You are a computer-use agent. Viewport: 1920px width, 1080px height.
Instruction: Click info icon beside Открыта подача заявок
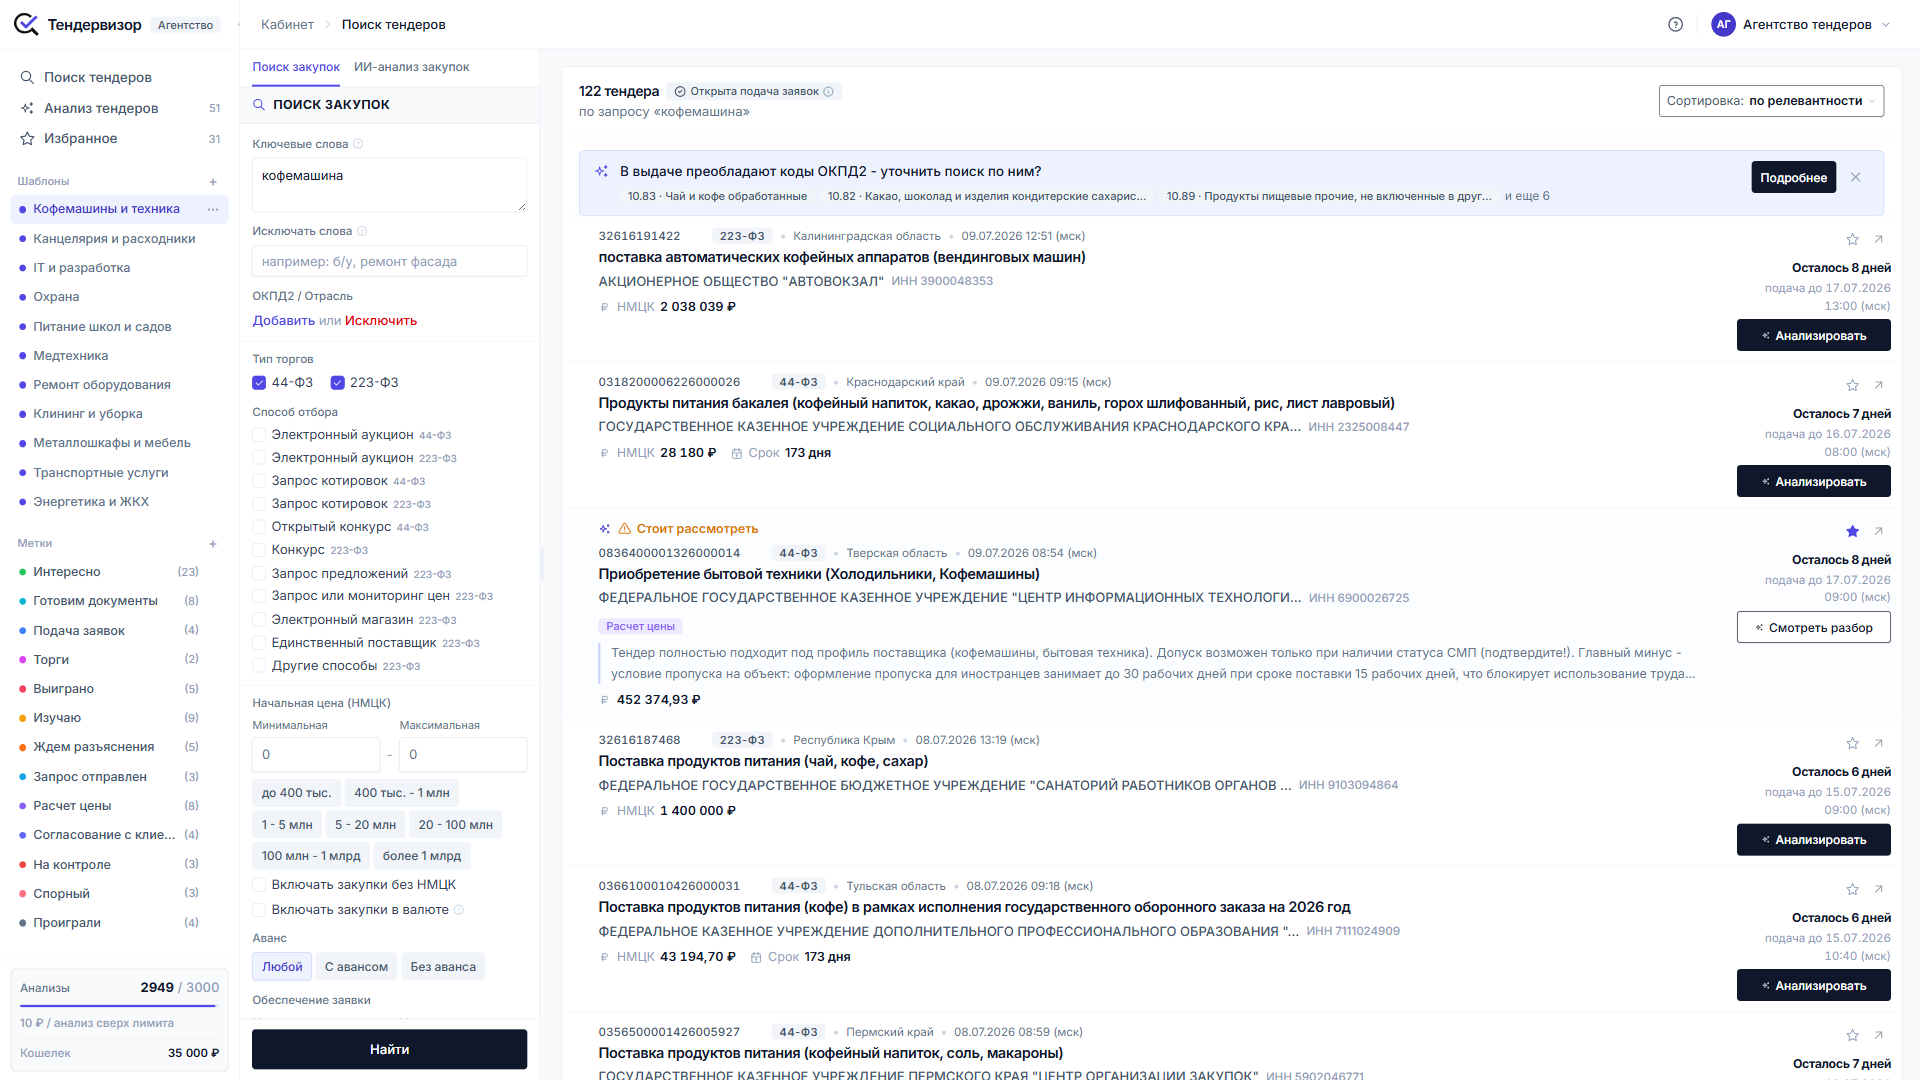tap(828, 91)
